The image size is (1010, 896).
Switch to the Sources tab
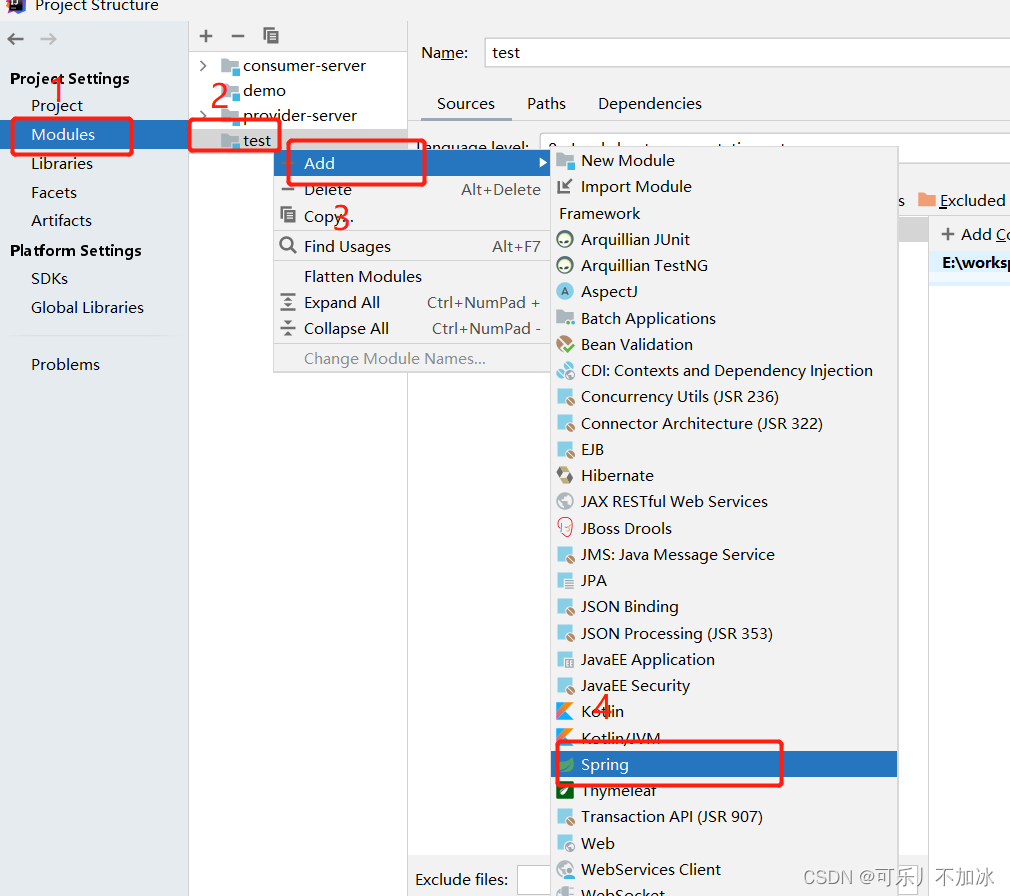466,104
